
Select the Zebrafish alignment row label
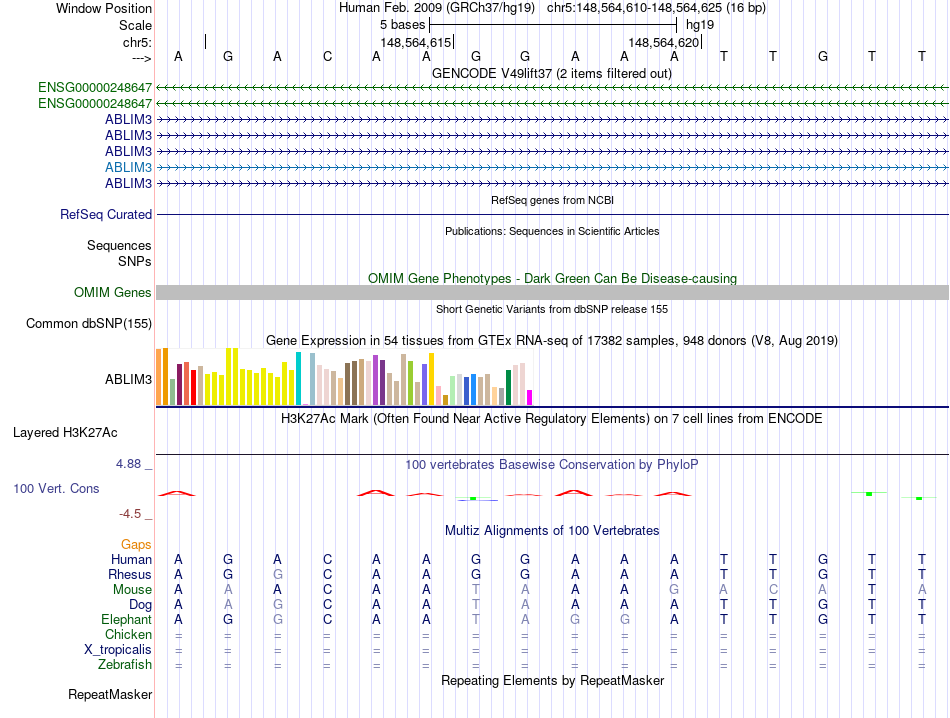coord(125,665)
